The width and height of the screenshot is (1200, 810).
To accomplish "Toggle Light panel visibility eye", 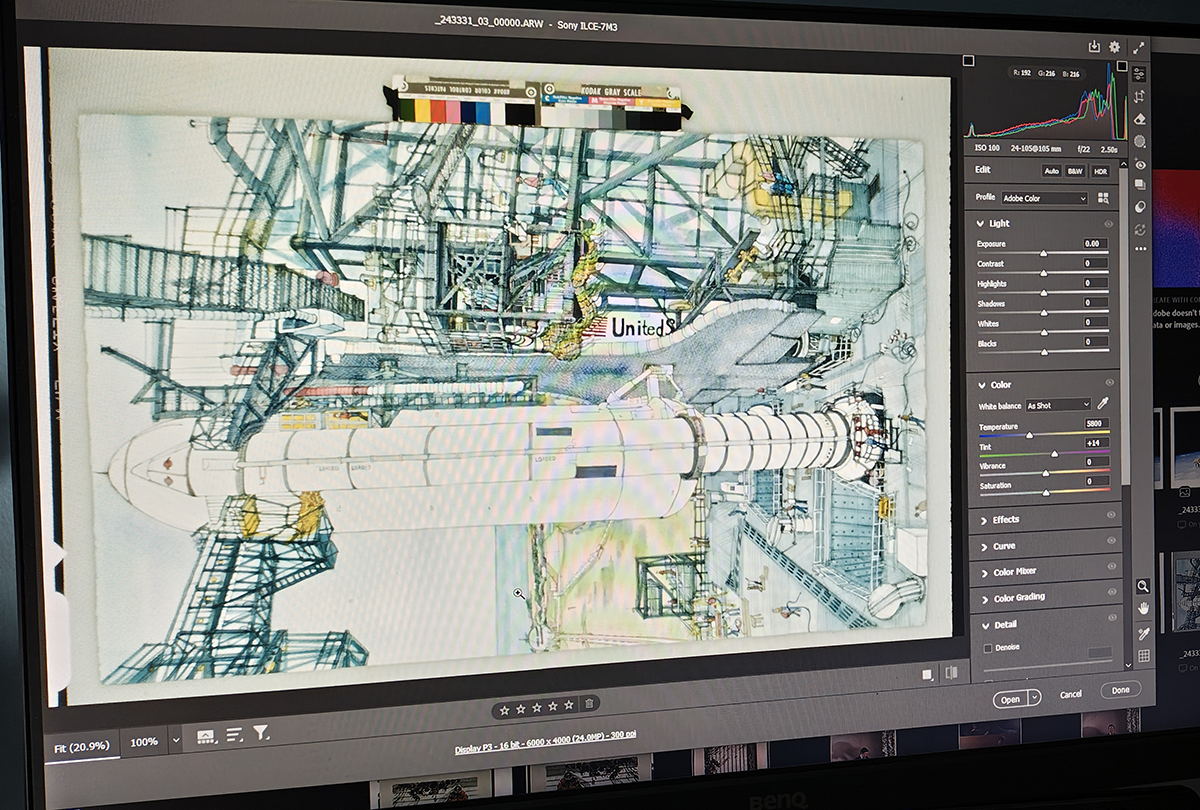I will tap(1108, 224).
